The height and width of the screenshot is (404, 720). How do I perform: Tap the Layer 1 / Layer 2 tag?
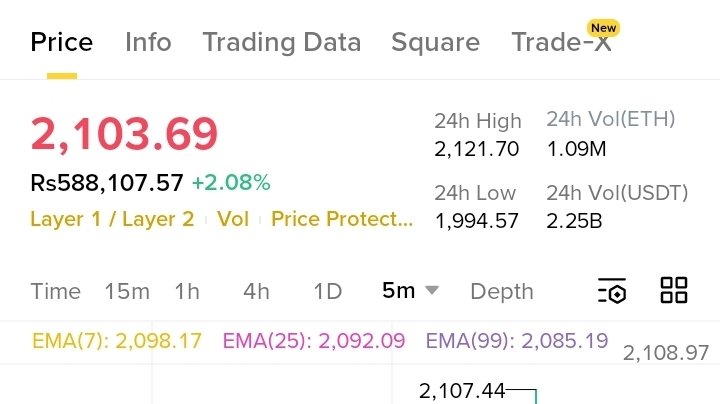(x=112, y=219)
